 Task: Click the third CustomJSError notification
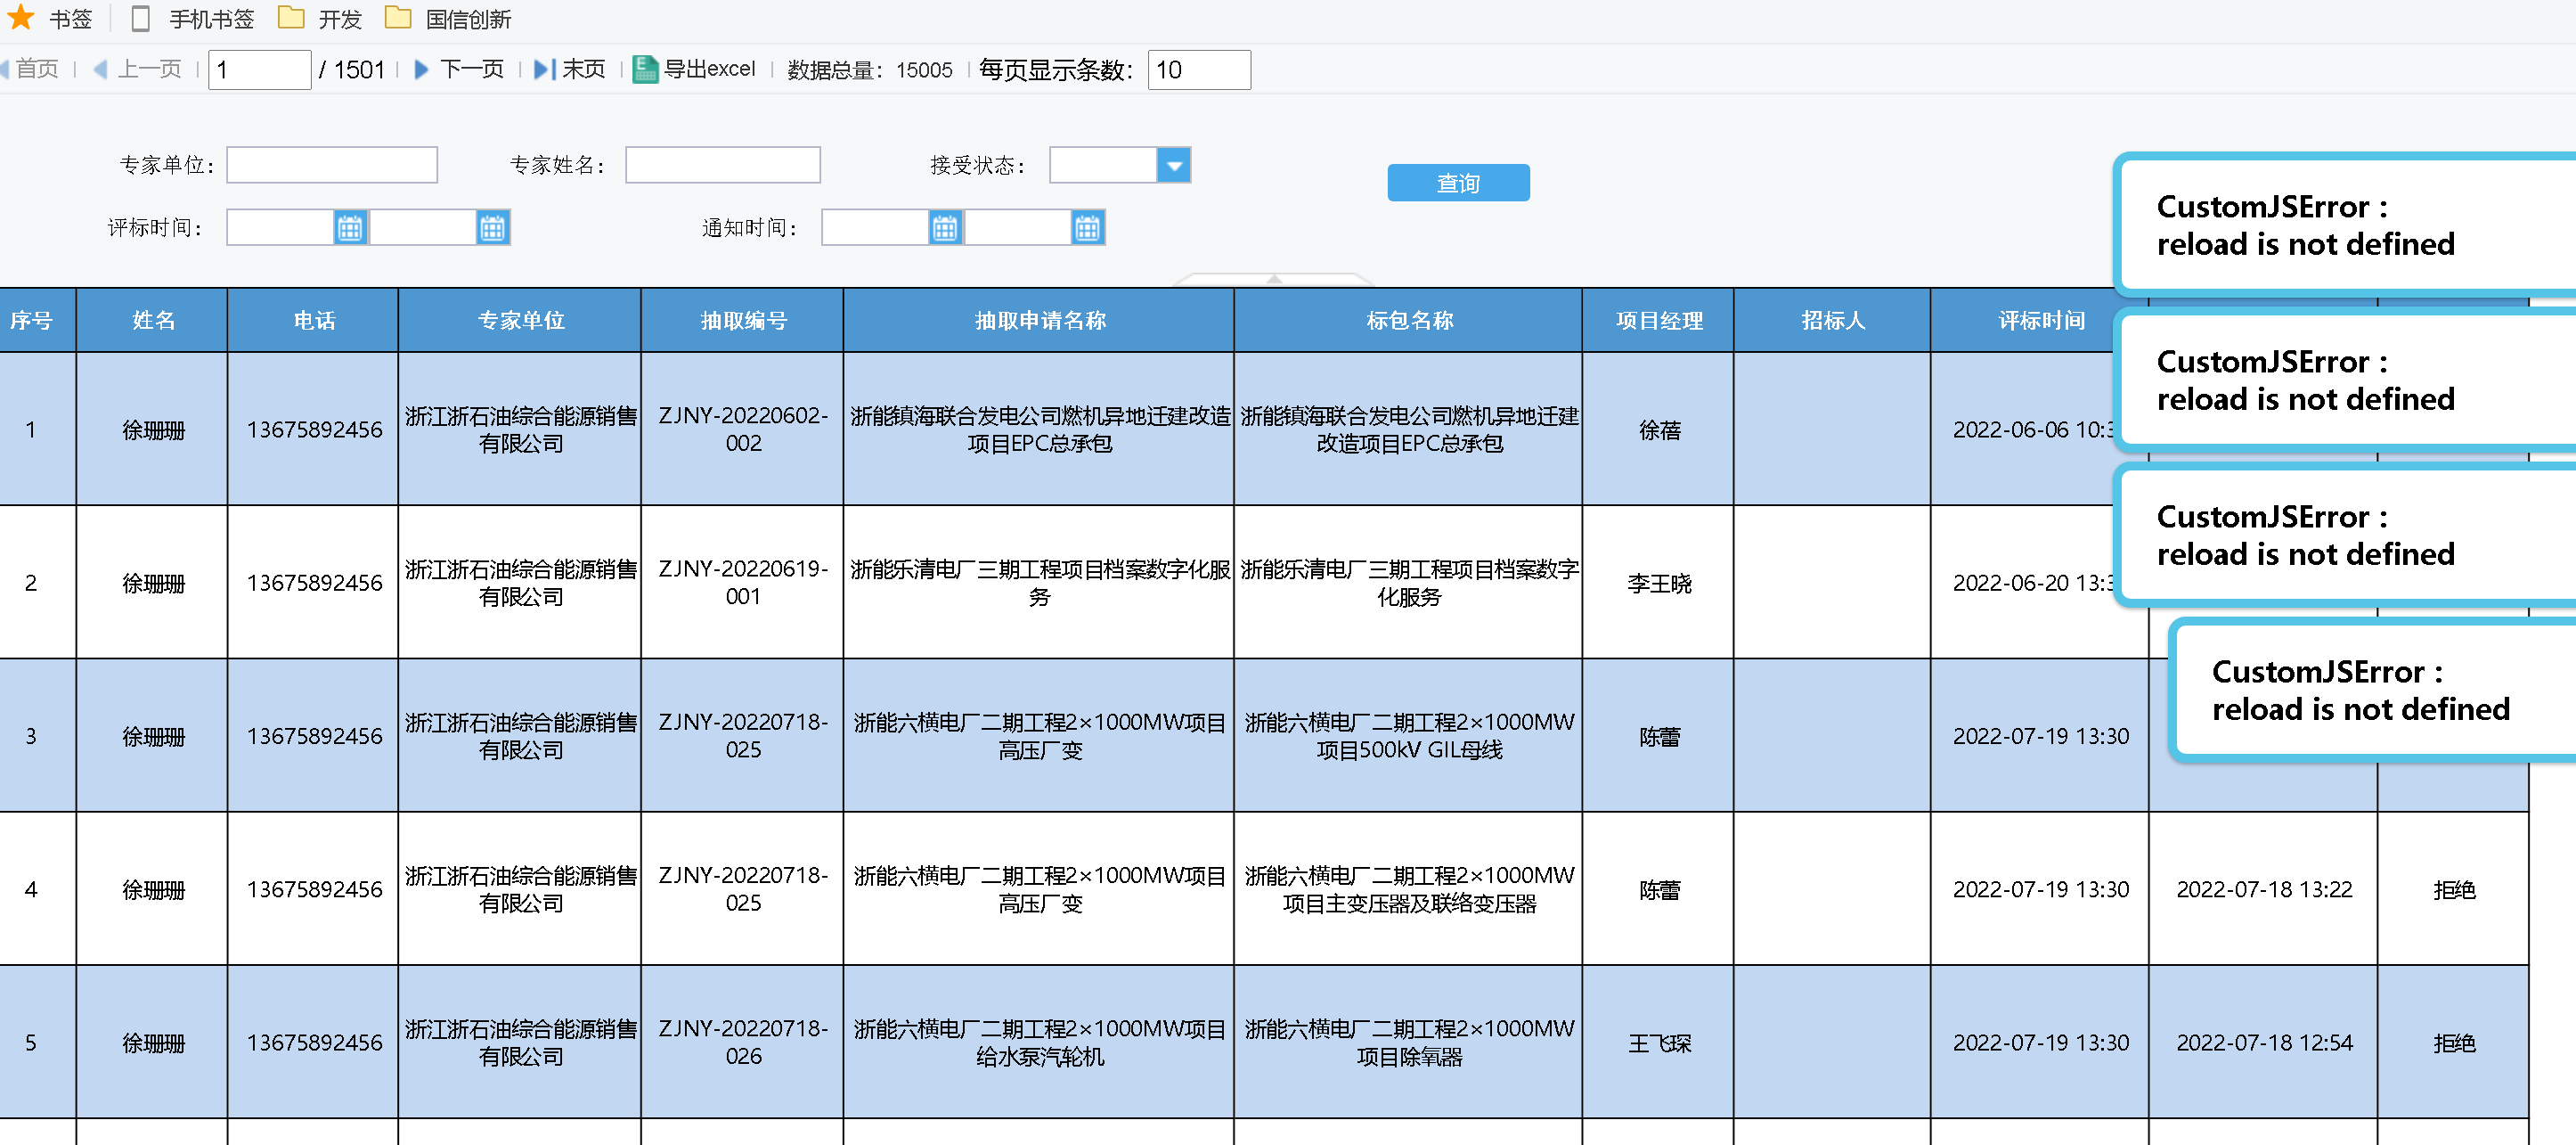tap(2345, 535)
